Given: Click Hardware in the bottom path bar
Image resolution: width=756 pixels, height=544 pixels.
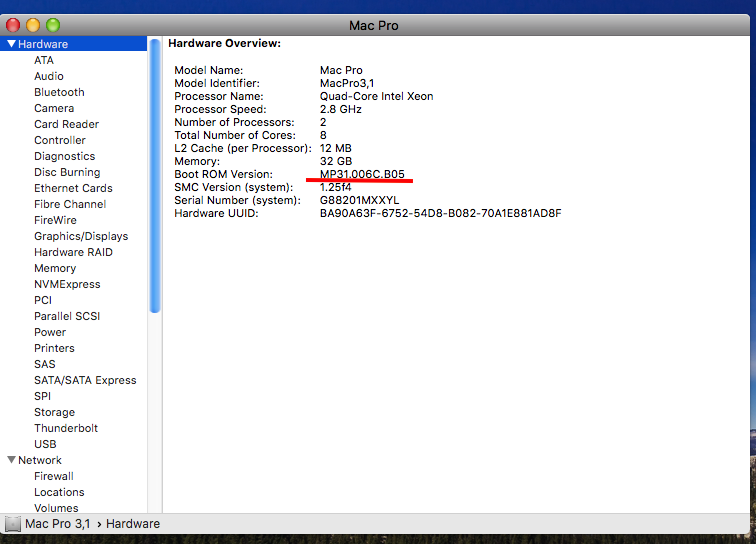Looking at the screenshot, I should tap(133, 524).
